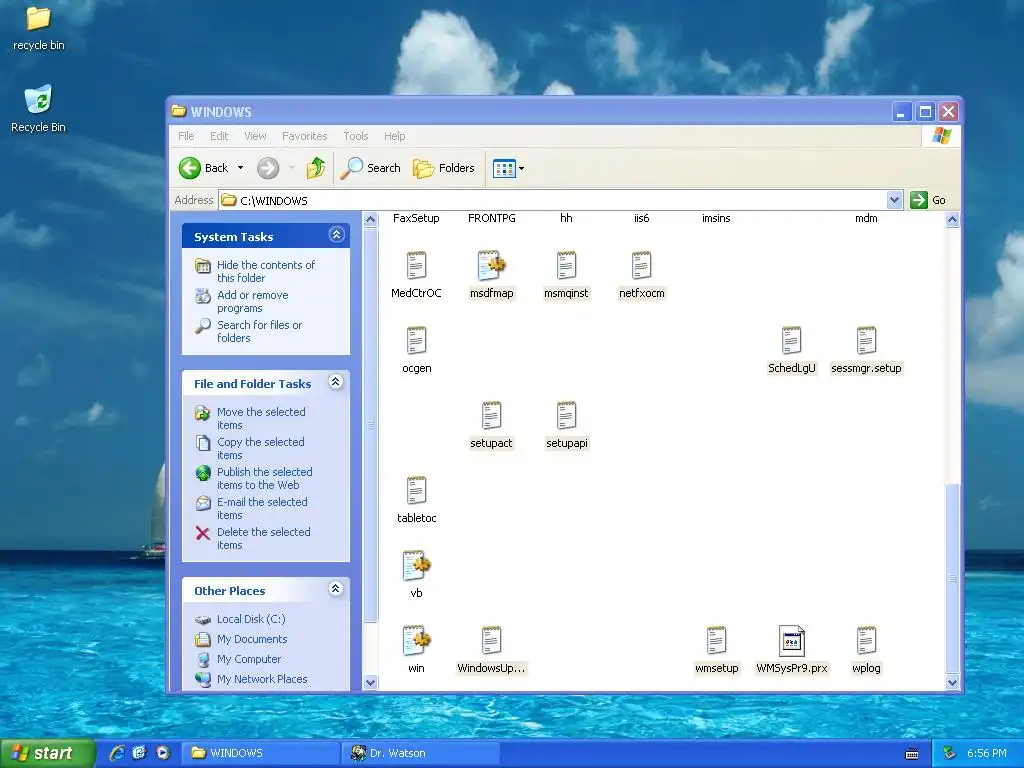Click the 6:56 PM tray clock
The height and width of the screenshot is (768, 1024).
pos(986,753)
